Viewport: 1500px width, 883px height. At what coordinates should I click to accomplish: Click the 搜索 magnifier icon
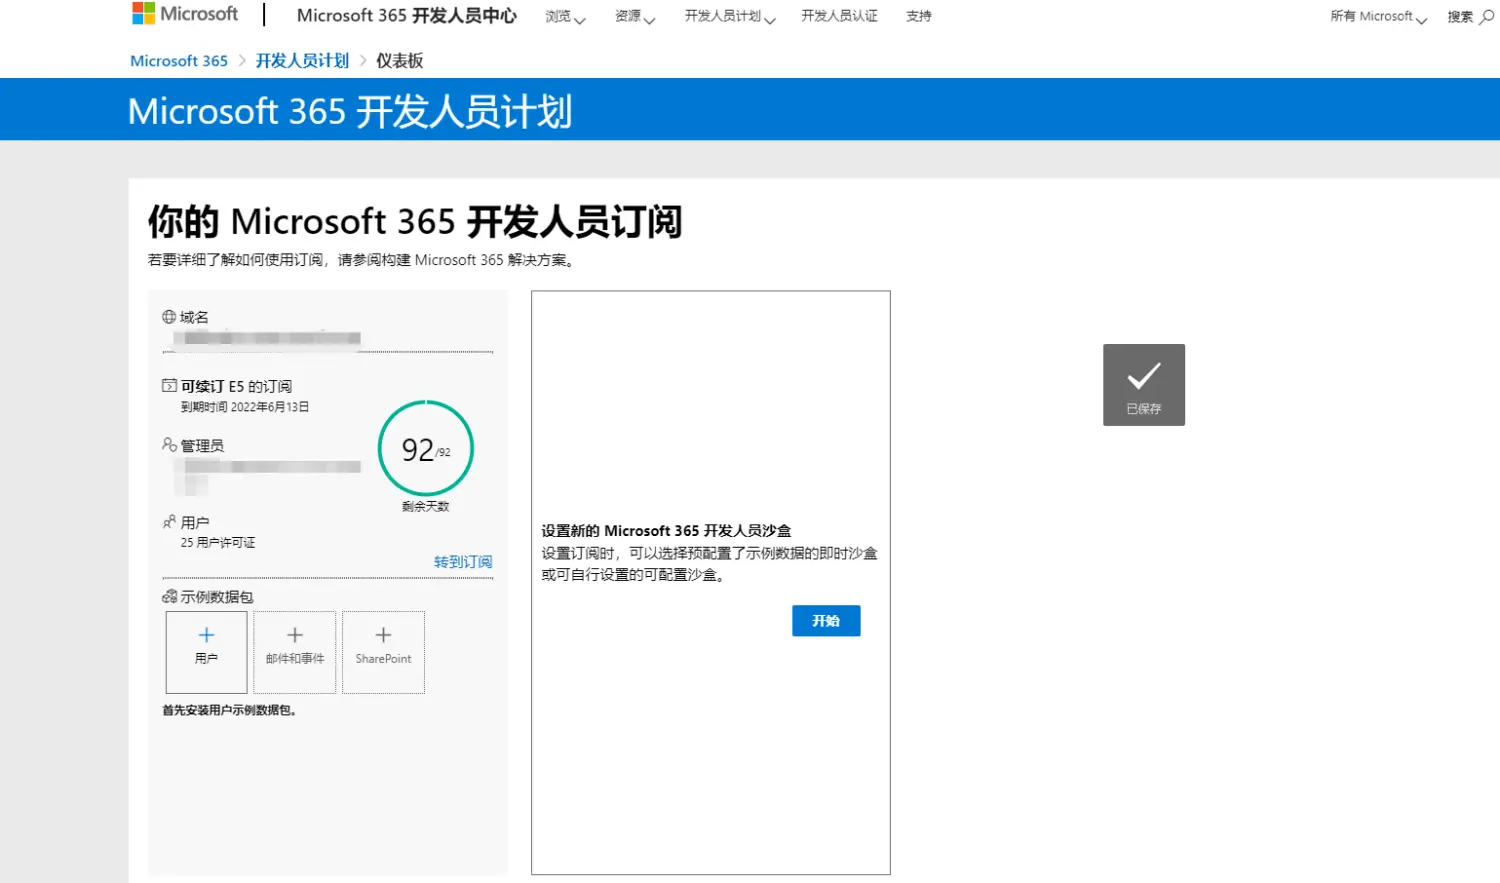pos(1486,16)
